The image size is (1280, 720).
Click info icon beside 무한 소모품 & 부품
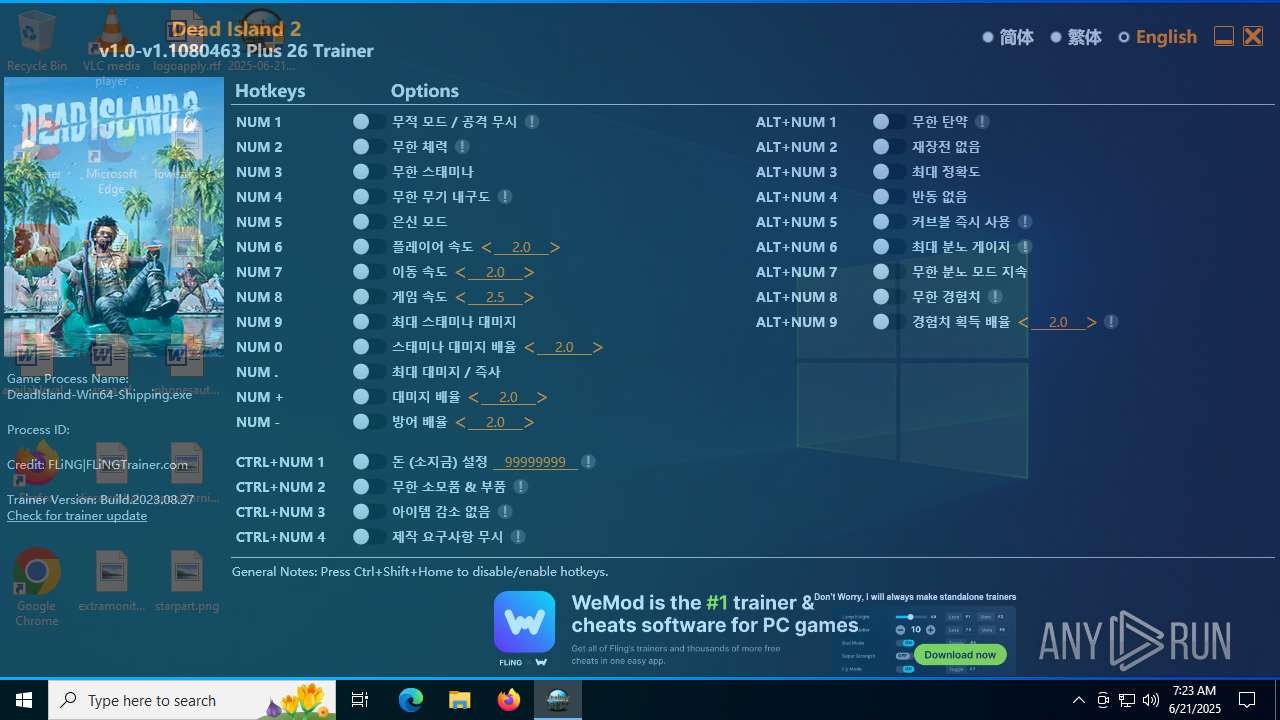pyautogui.click(x=520, y=487)
